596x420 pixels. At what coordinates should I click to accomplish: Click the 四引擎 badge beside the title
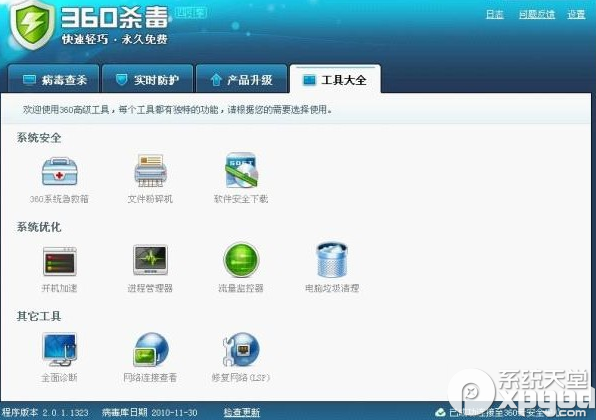(191, 13)
